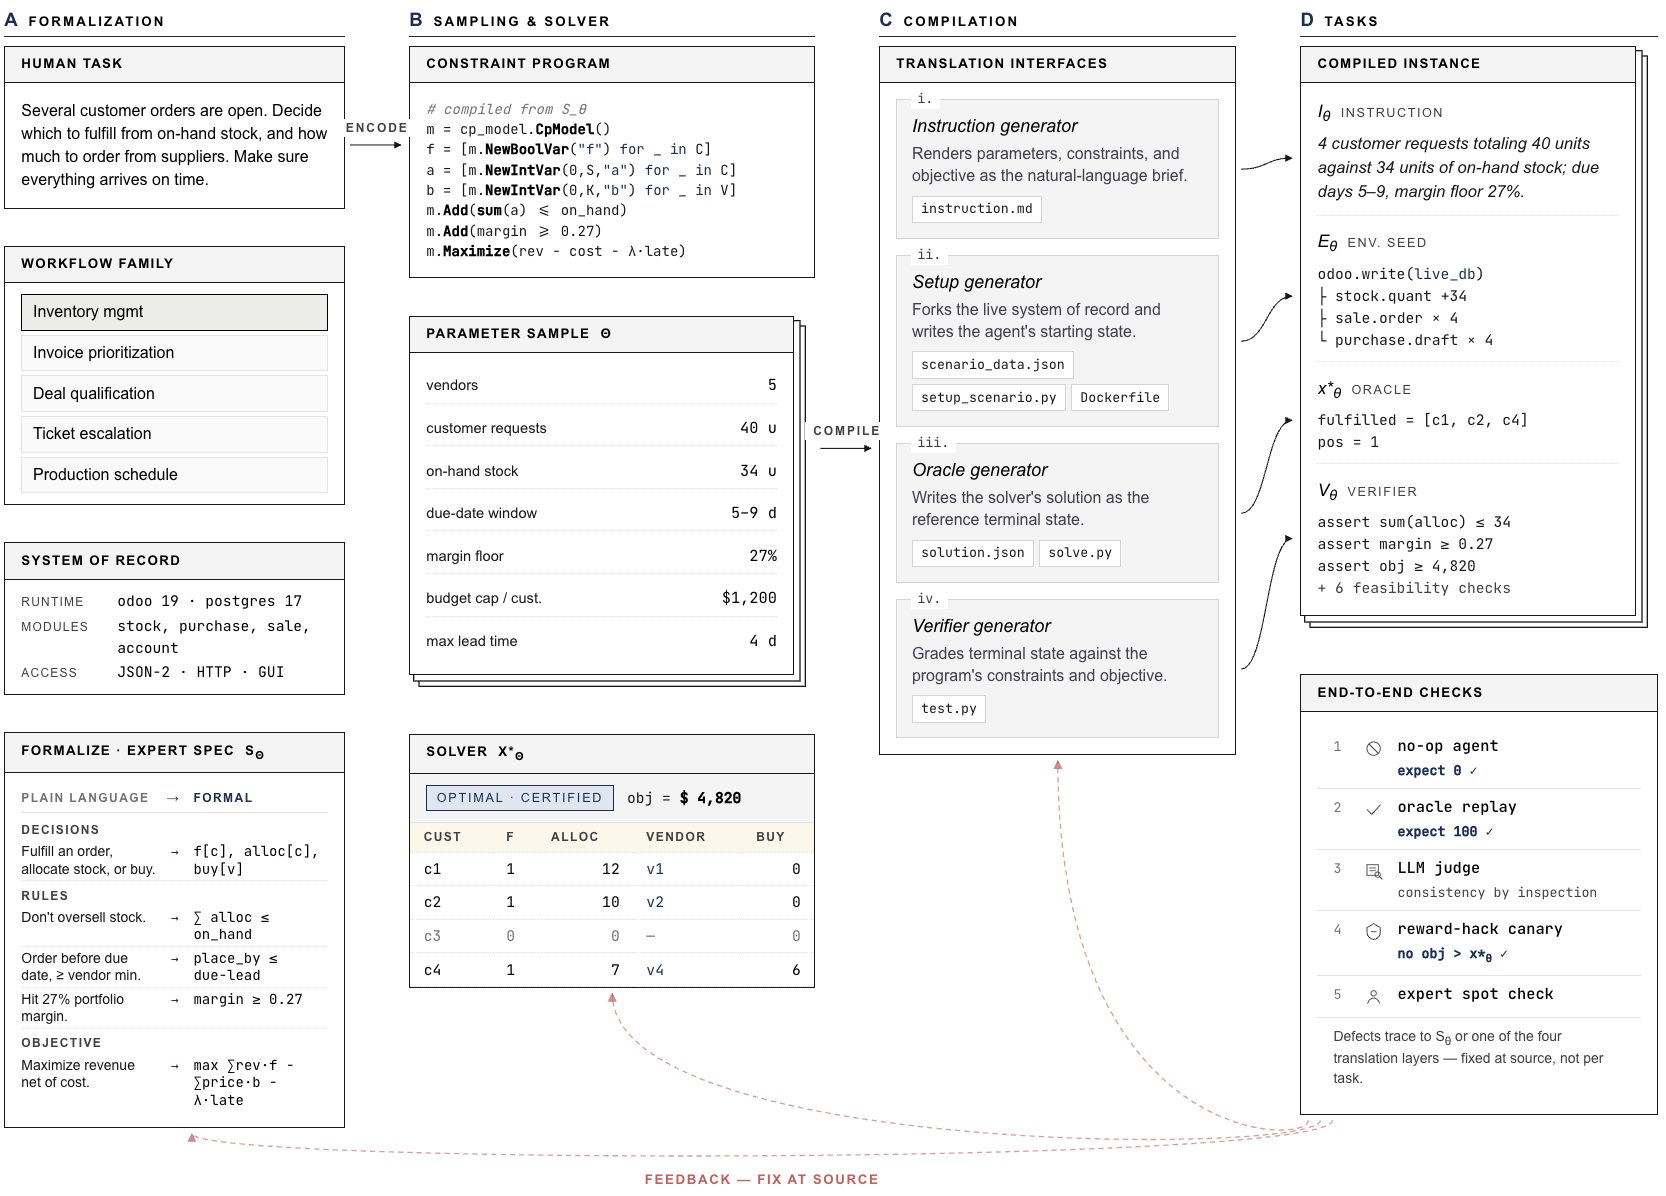The image size is (1666, 1196).
Task: Click customer c3 row label
Action: point(432,937)
